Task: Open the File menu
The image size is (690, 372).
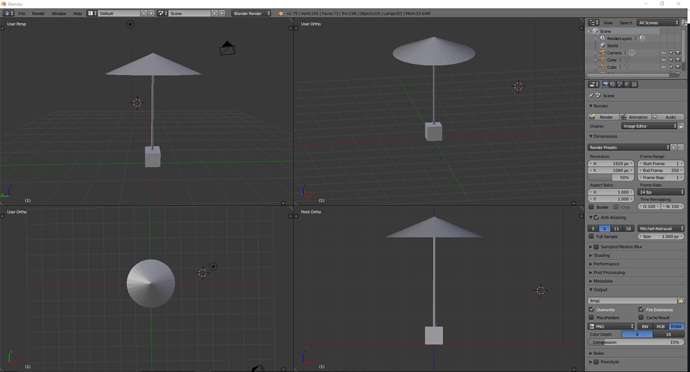Action: tap(22, 13)
